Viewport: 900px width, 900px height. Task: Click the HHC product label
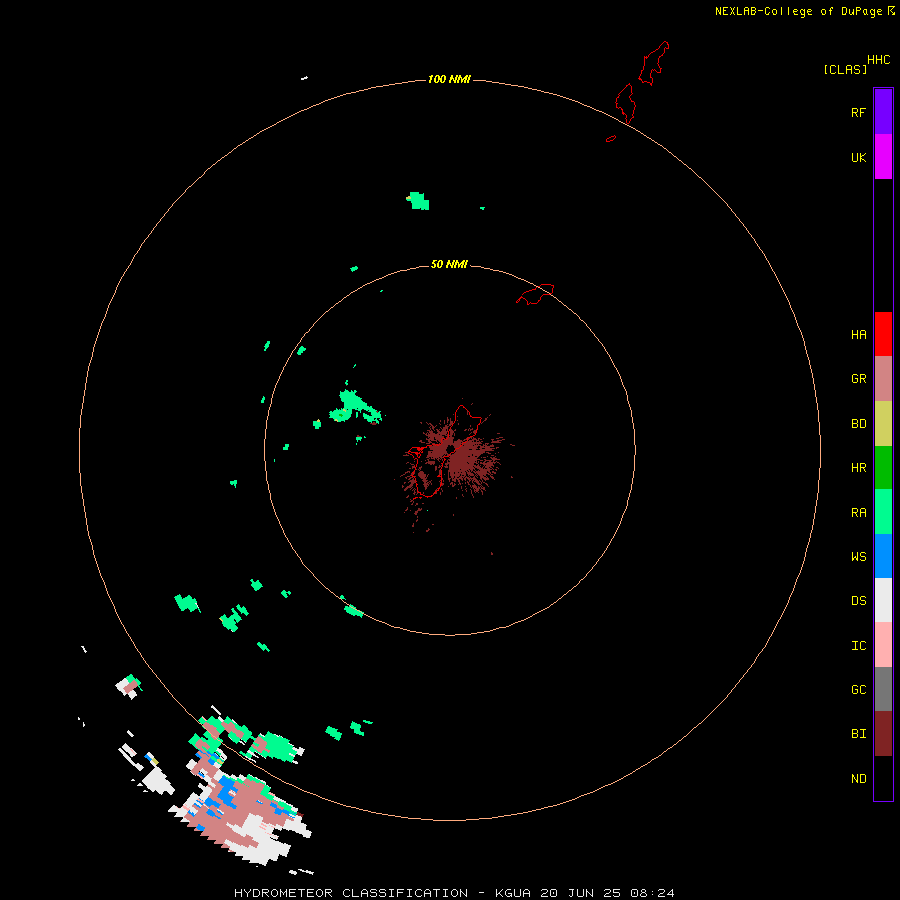[x=879, y=60]
